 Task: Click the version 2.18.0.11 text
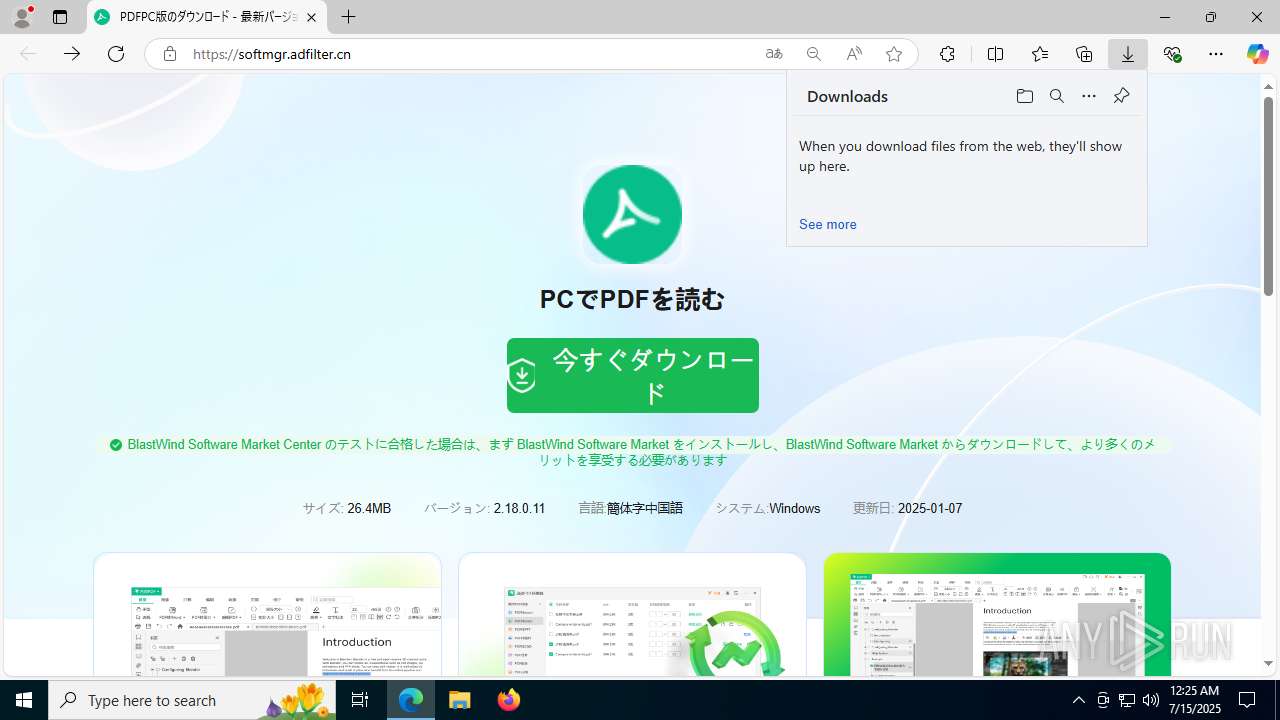point(519,508)
